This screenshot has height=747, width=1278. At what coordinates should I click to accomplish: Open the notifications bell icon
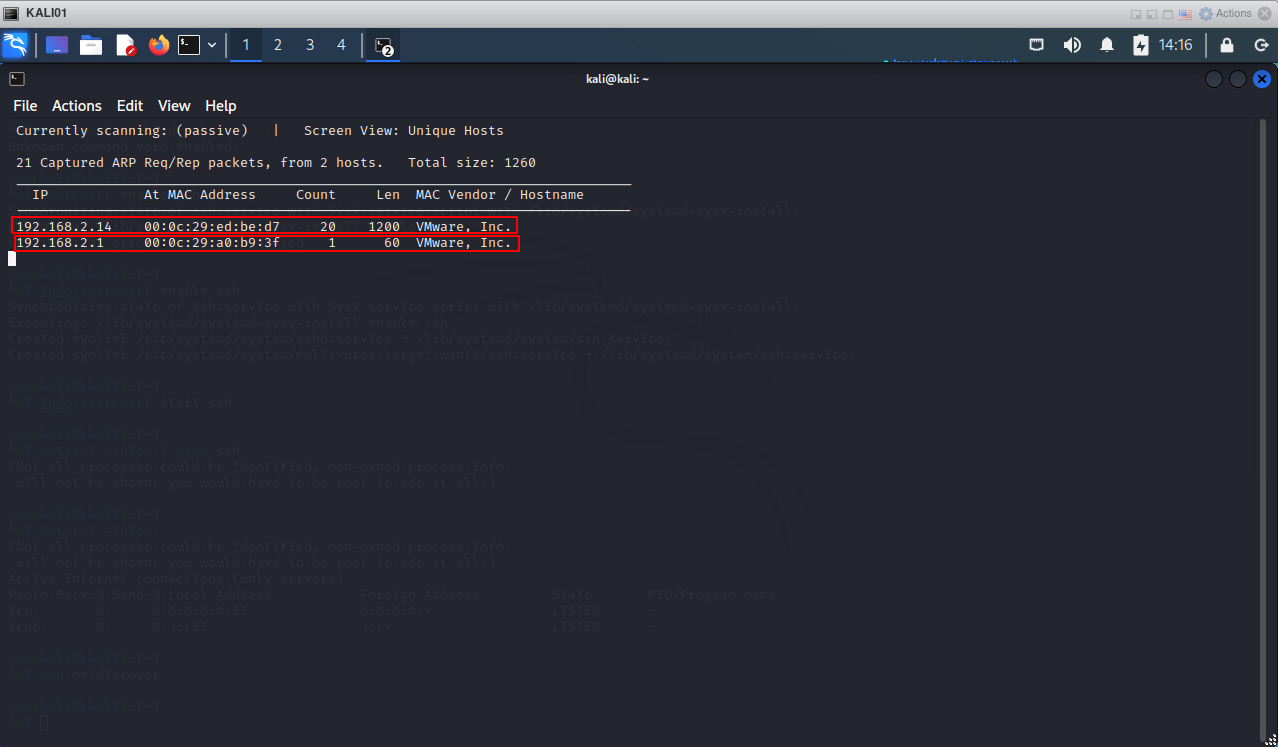coord(1107,45)
